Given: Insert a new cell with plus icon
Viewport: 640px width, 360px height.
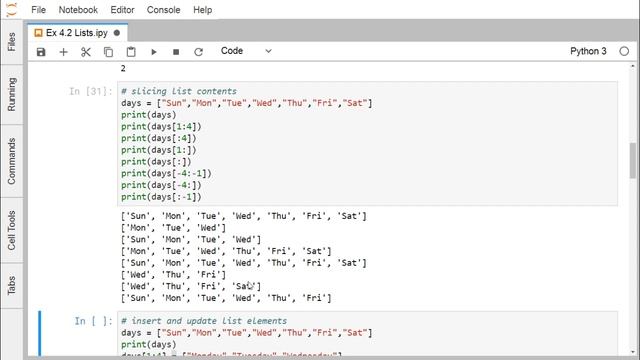Looking at the screenshot, I should point(63,52).
